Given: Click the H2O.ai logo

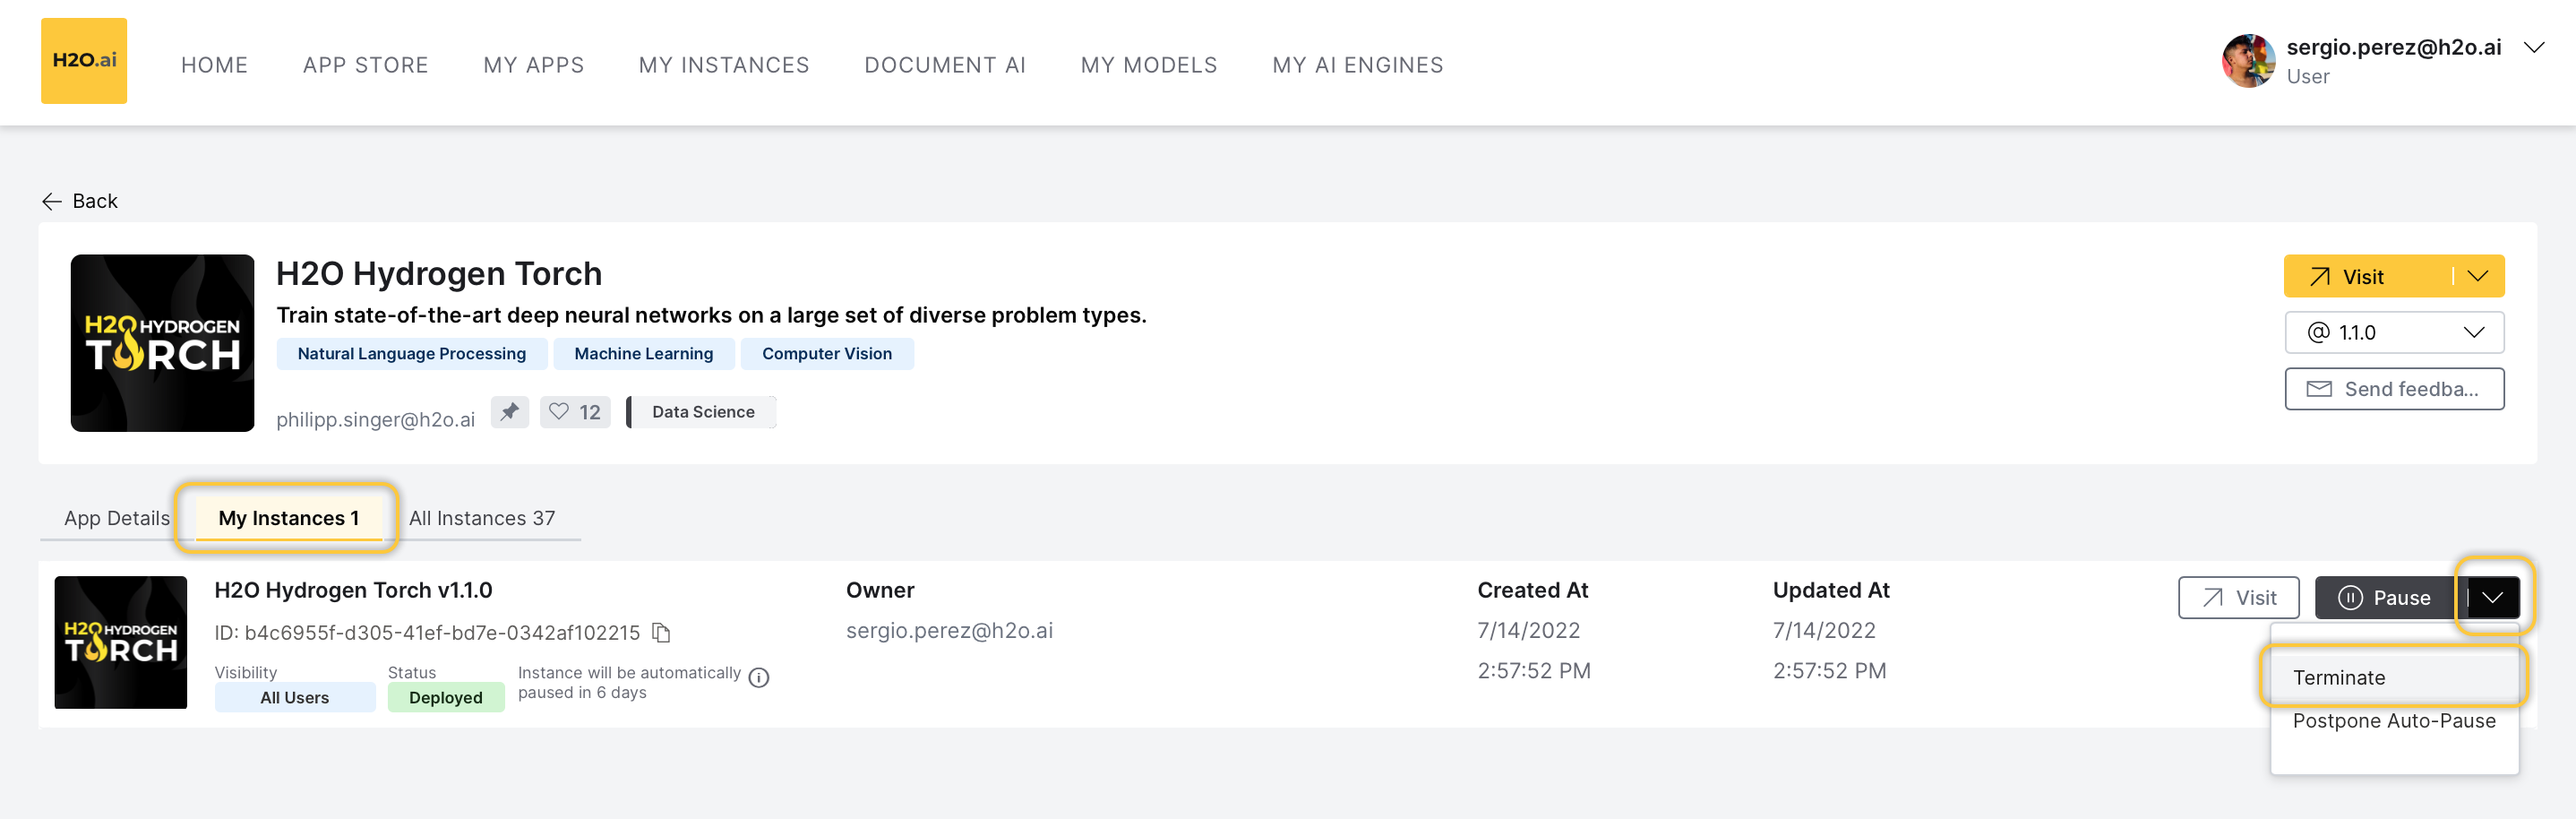Looking at the screenshot, I should (x=84, y=61).
